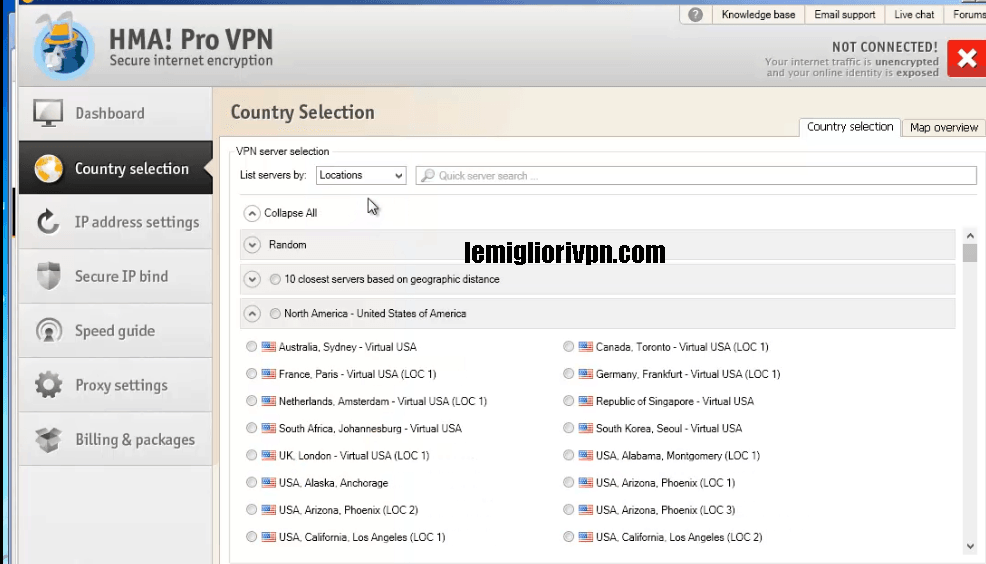Select Germany, Frankfurt - Virtual USA radio
This screenshot has width=986, height=564.
568,373
